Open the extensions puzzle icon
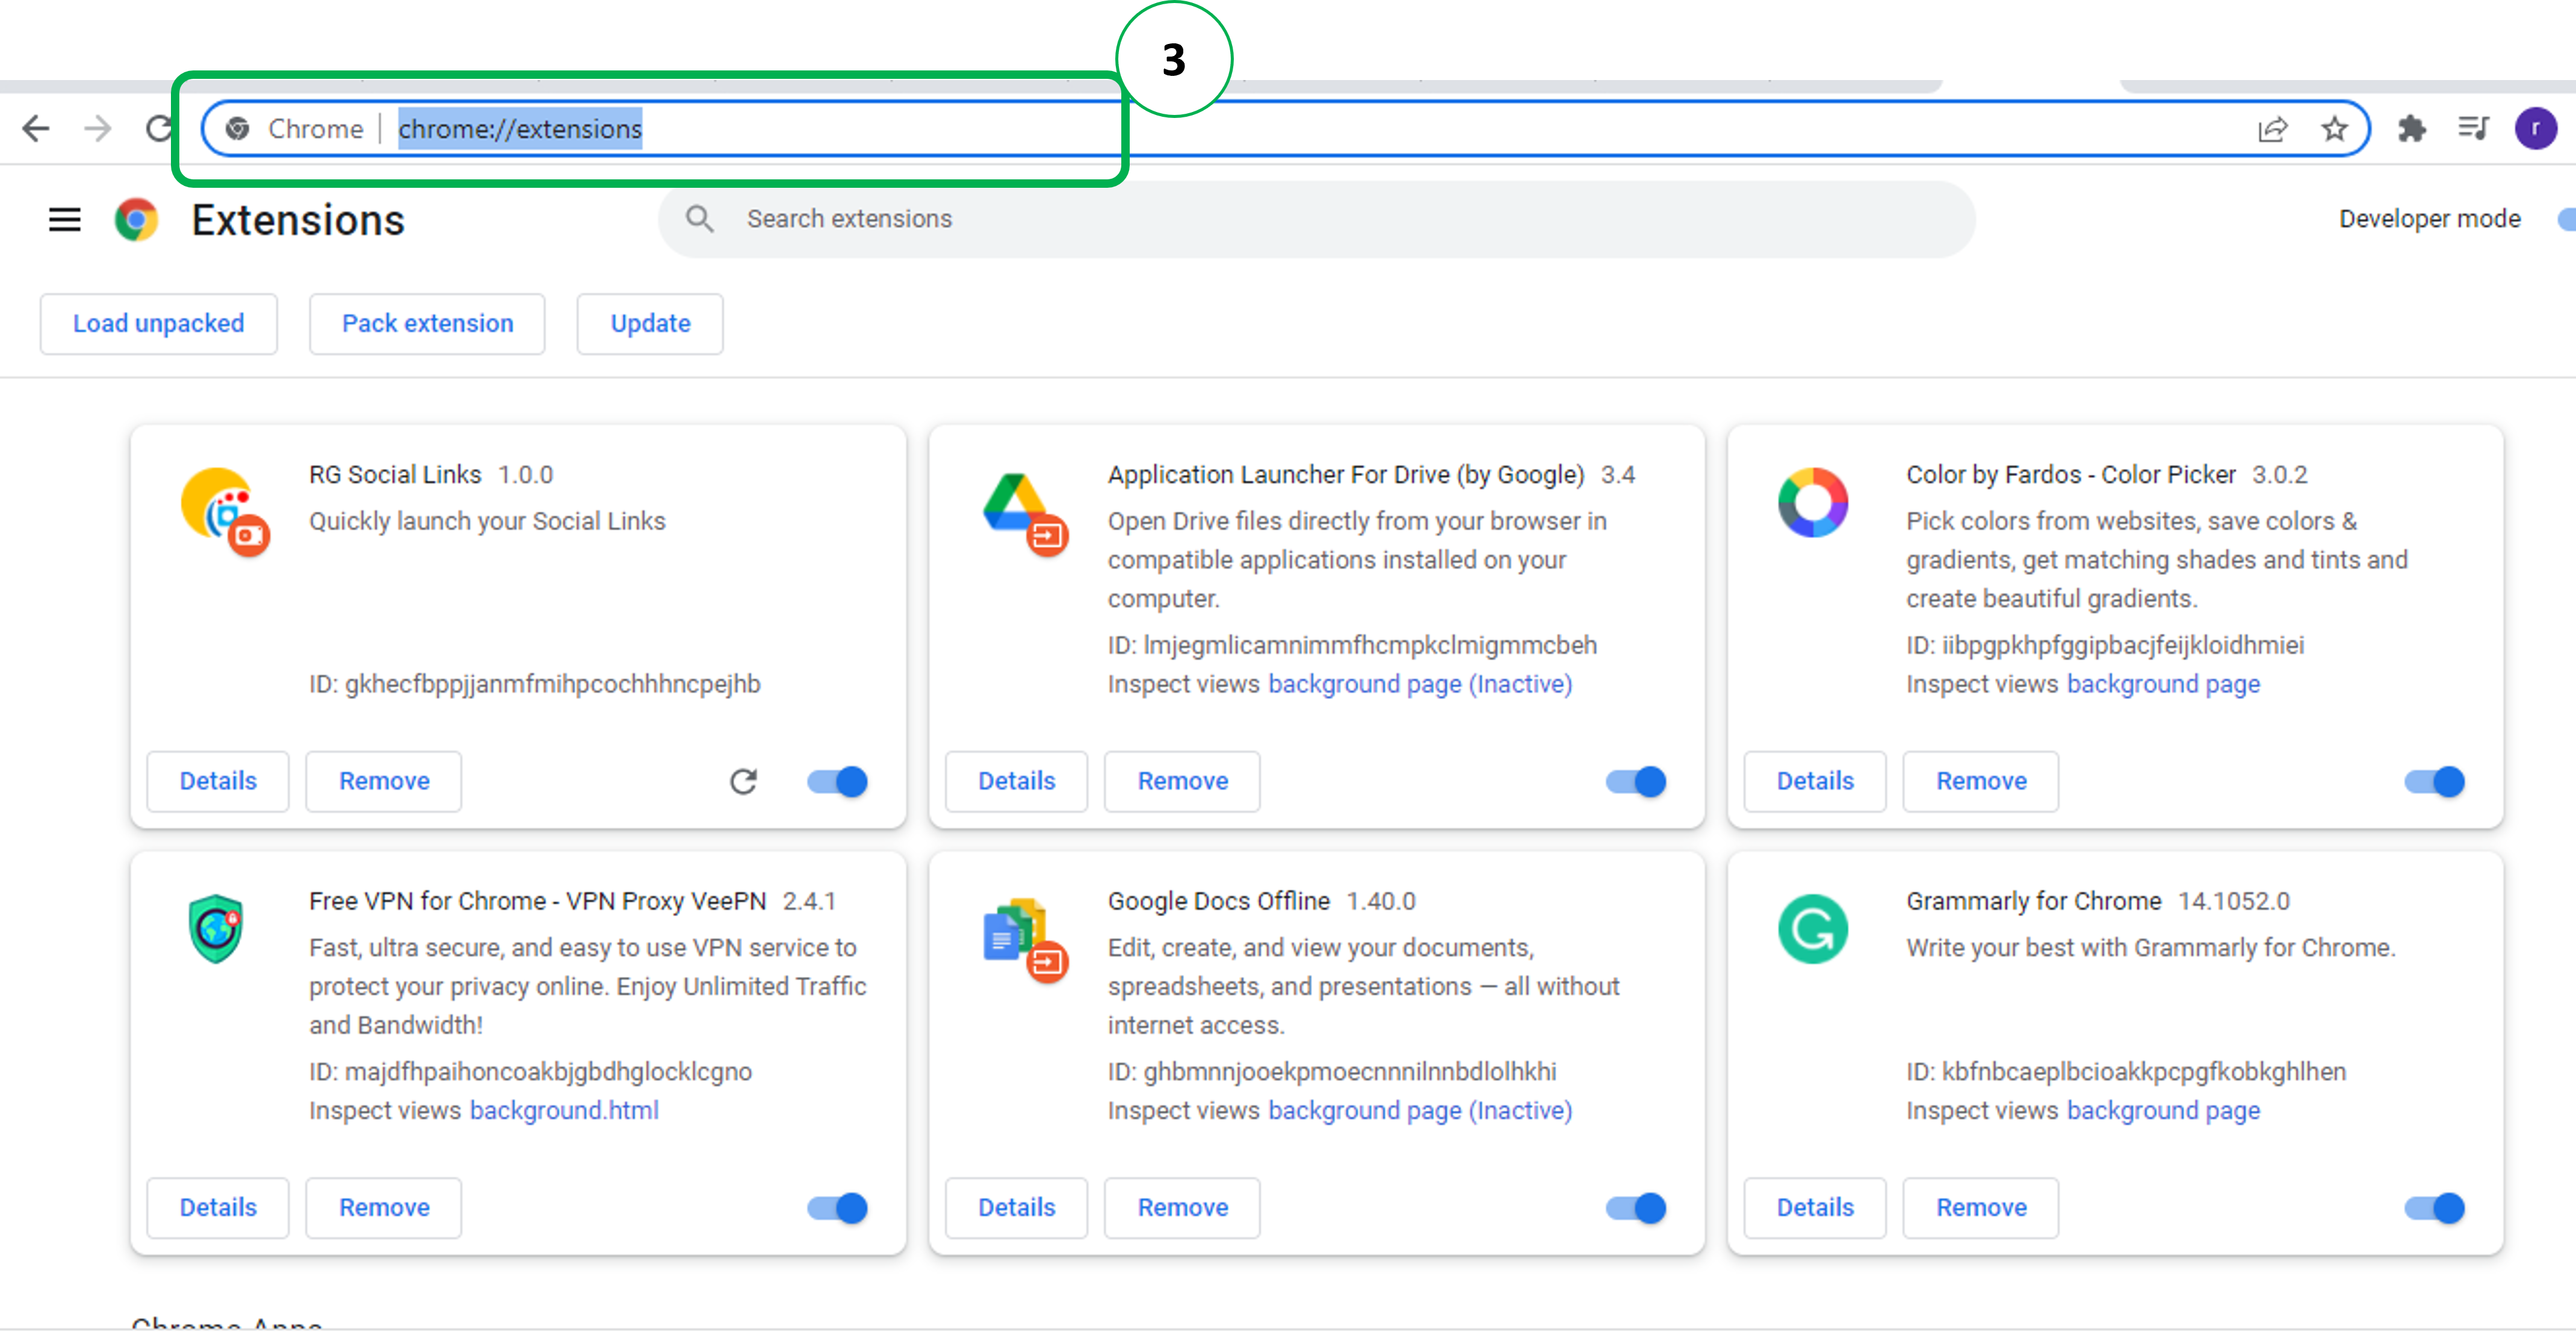This screenshot has width=2576, height=1338. (x=2411, y=128)
